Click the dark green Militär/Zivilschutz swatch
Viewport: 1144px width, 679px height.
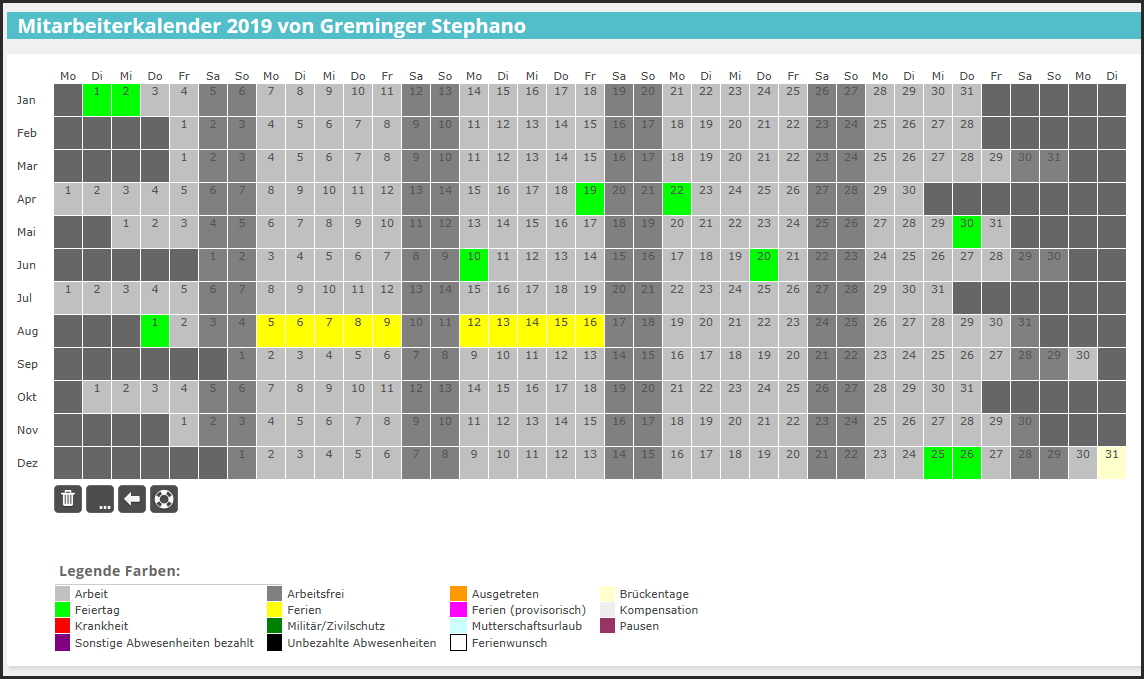click(273, 626)
